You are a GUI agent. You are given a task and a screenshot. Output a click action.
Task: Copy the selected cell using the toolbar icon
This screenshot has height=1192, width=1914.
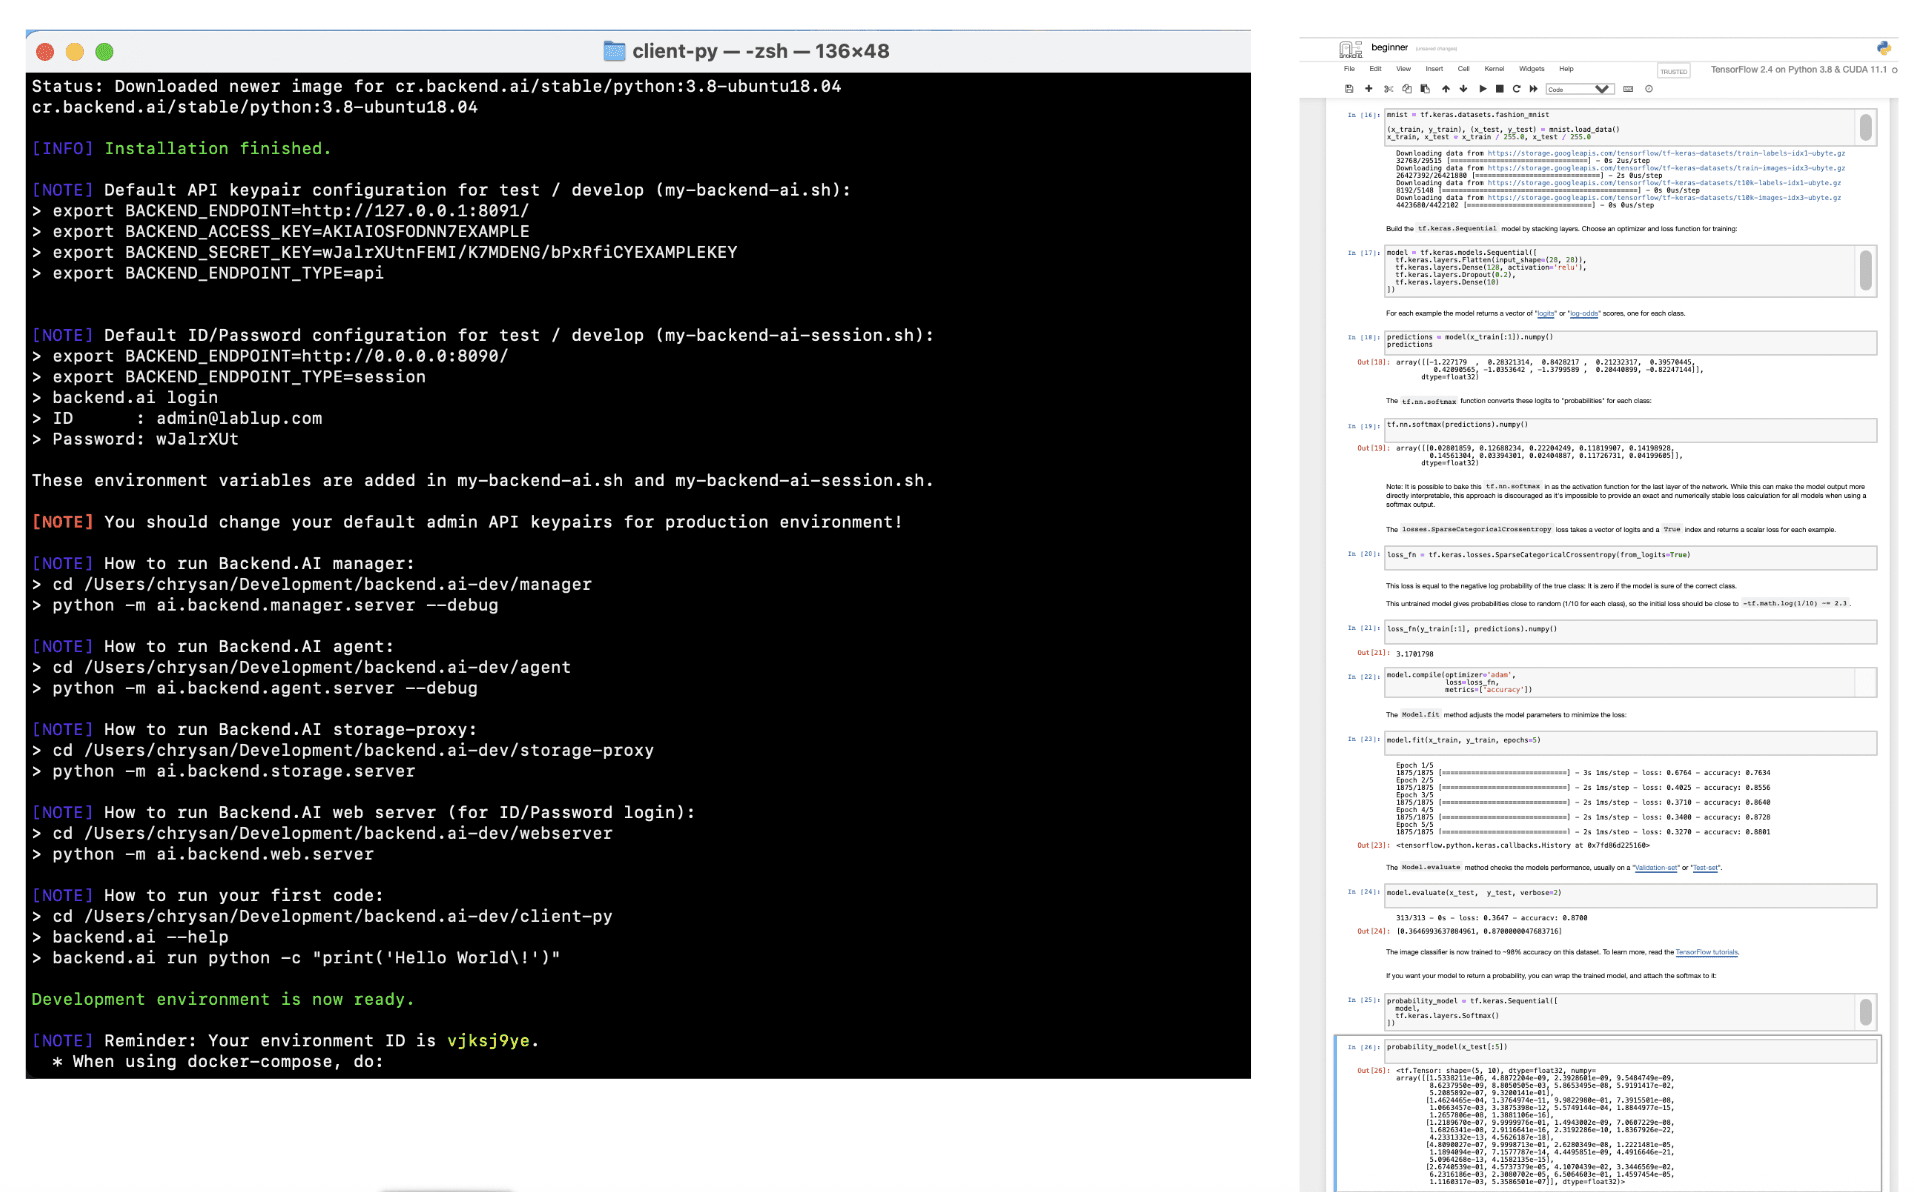pyautogui.click(x=1407, y=89)
